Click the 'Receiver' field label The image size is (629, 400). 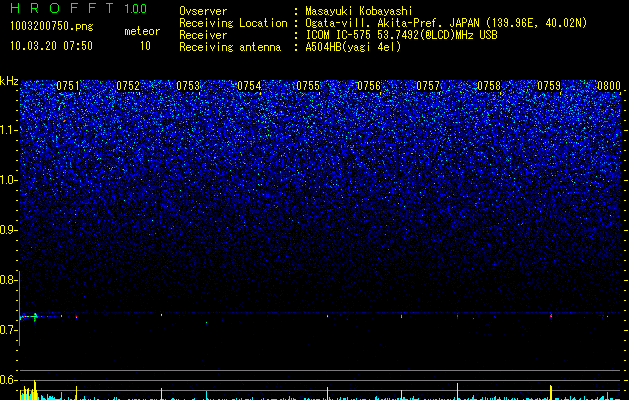(203, 35)
